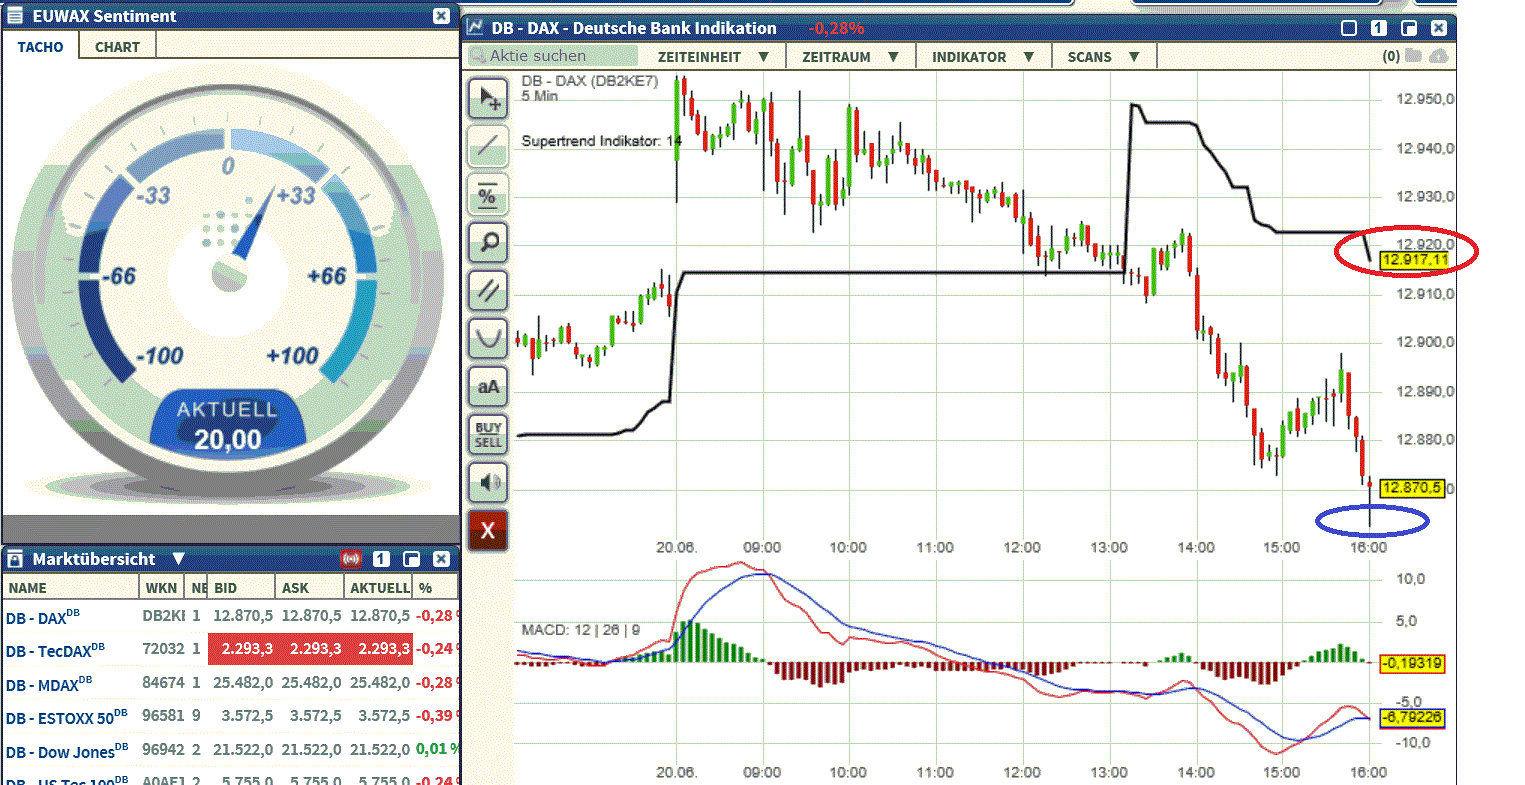Click the MACD value label -0,19319
This screenshot has width=1525, height=785.
pos(1412,663)
